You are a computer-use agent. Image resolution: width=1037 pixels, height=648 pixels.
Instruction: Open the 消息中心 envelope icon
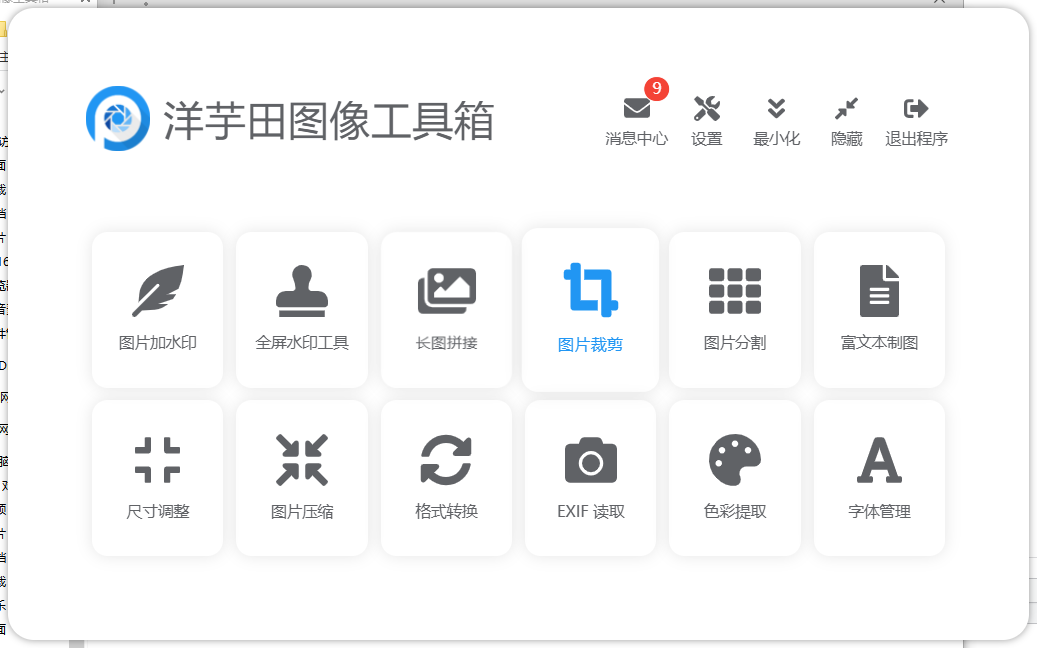[636, 108]
